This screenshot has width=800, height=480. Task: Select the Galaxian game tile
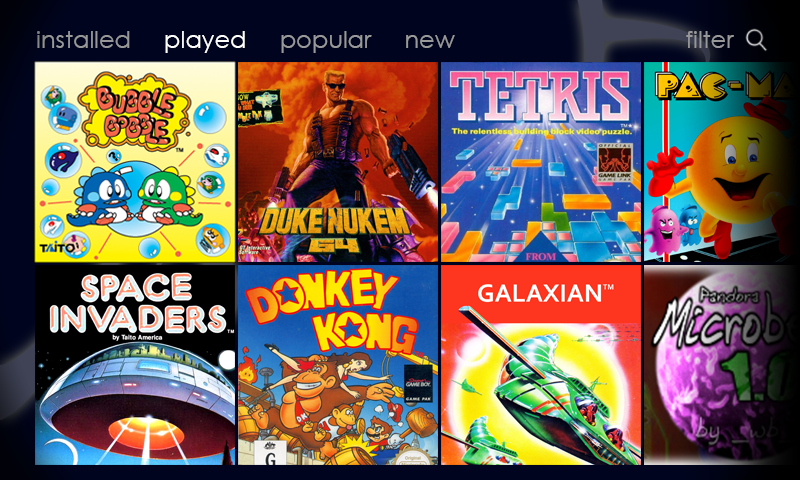click(x=541, y=365)
